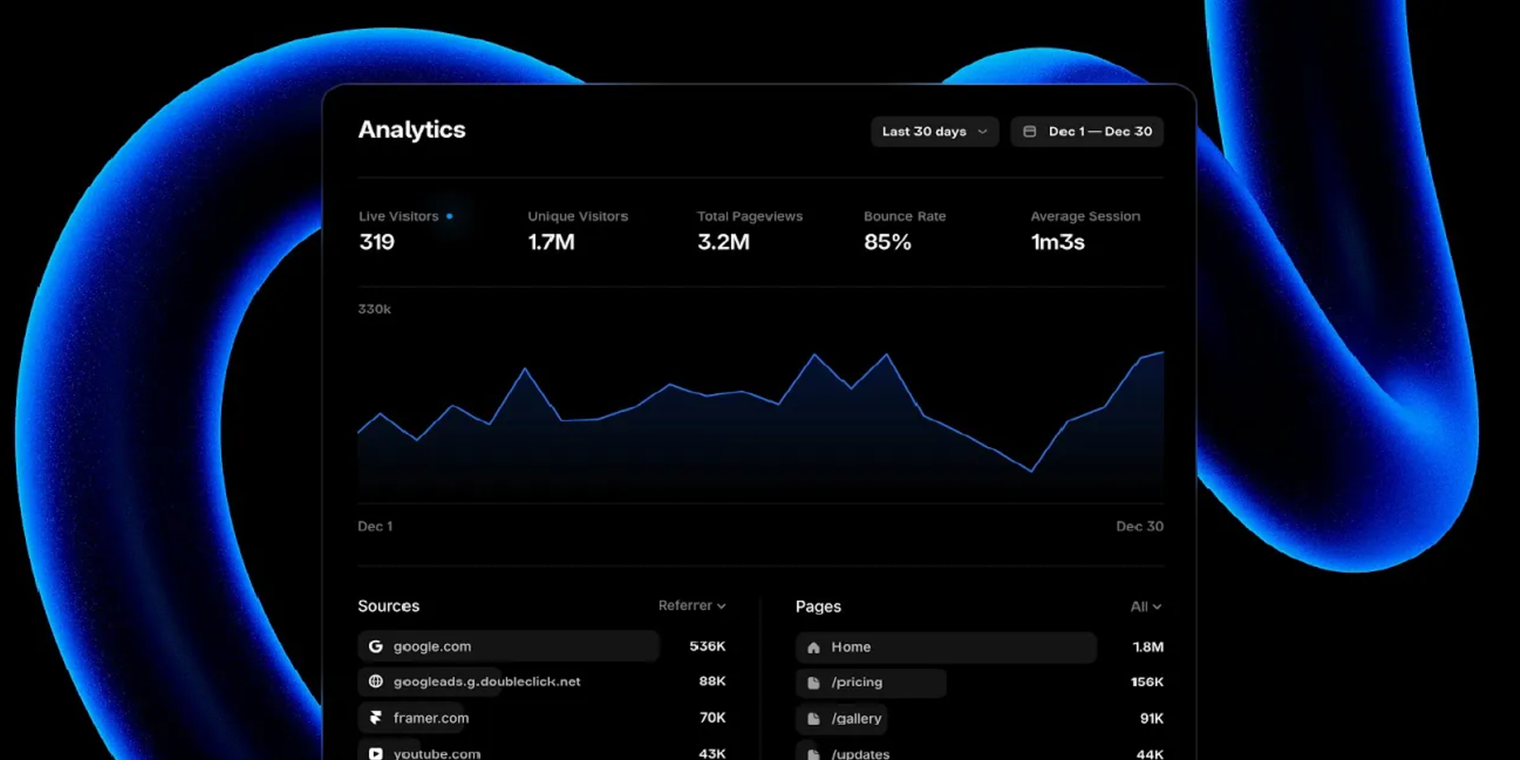Select the Framer logo beside framer.com
The image size is (1520, 760).
click(x=376, y=717)
